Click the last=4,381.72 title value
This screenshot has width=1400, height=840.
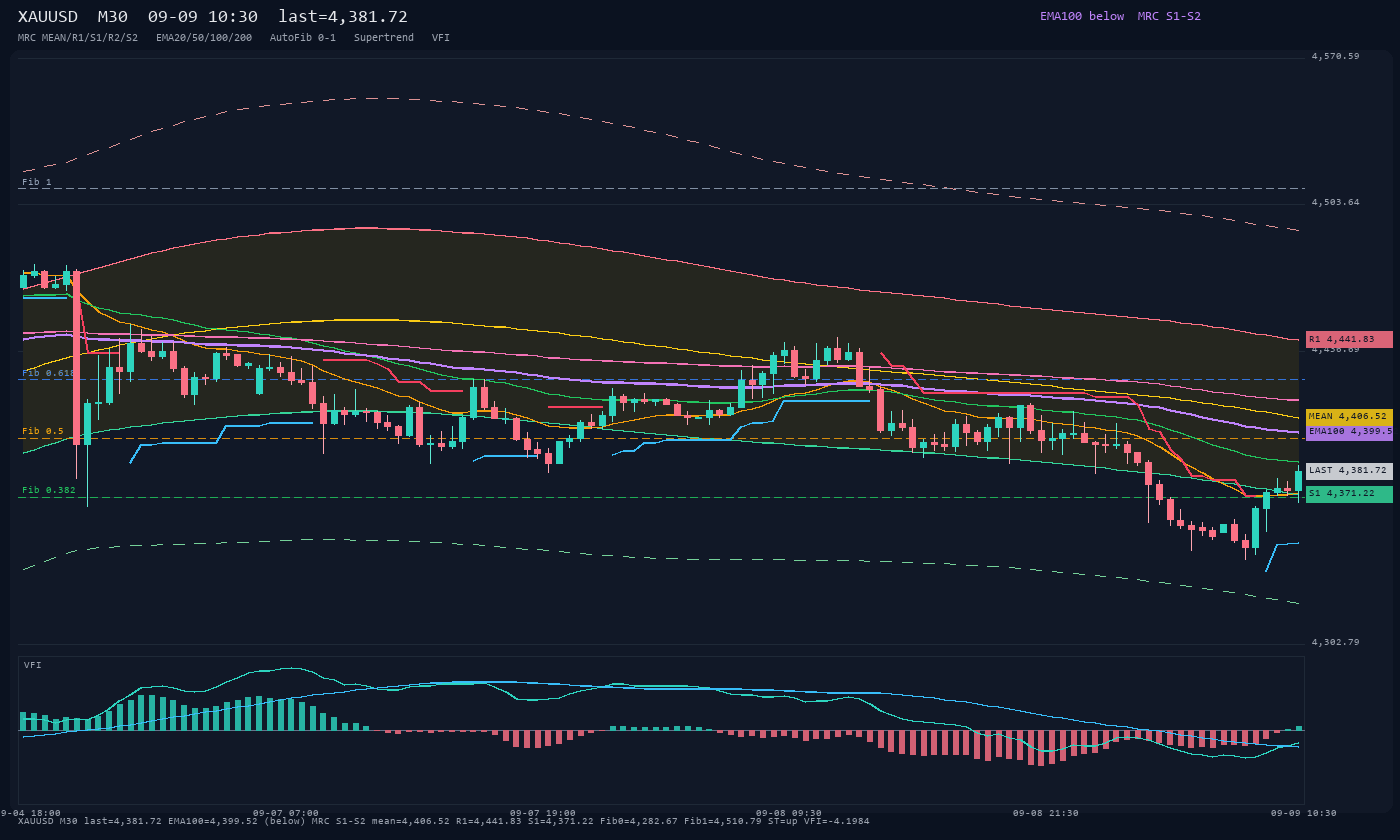coord(343,17)
